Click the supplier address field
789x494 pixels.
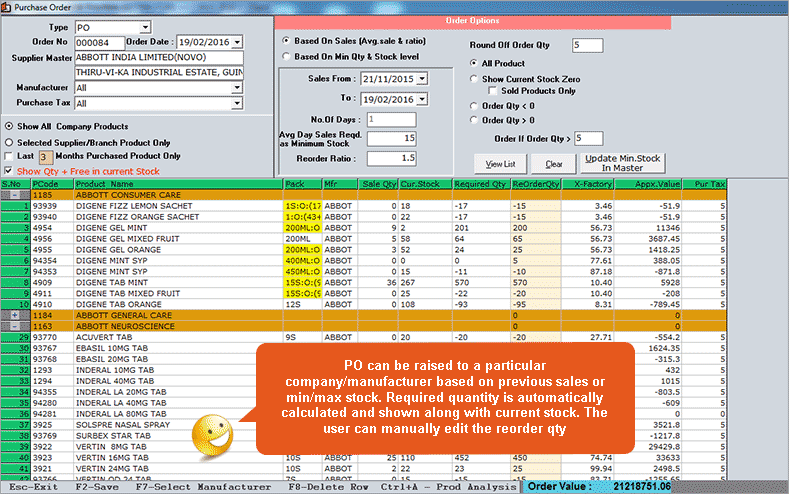159,73
